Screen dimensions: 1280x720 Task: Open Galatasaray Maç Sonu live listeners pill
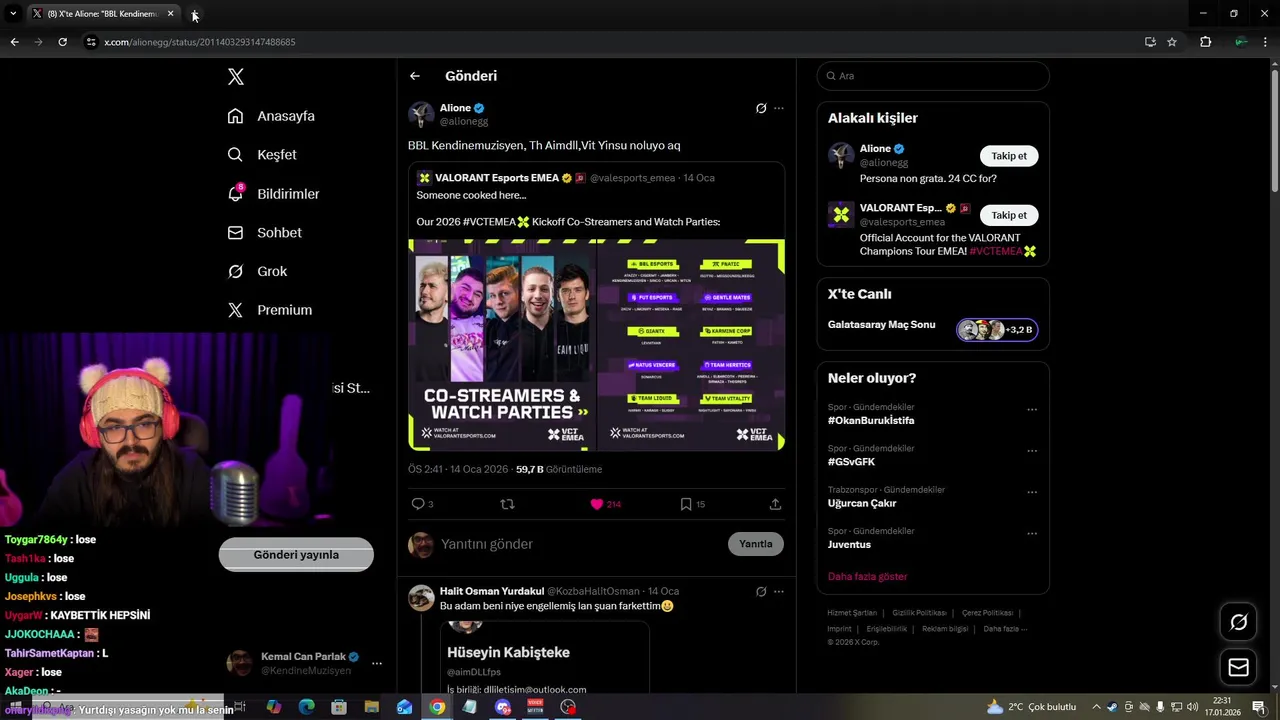click(x=997, y=329)
